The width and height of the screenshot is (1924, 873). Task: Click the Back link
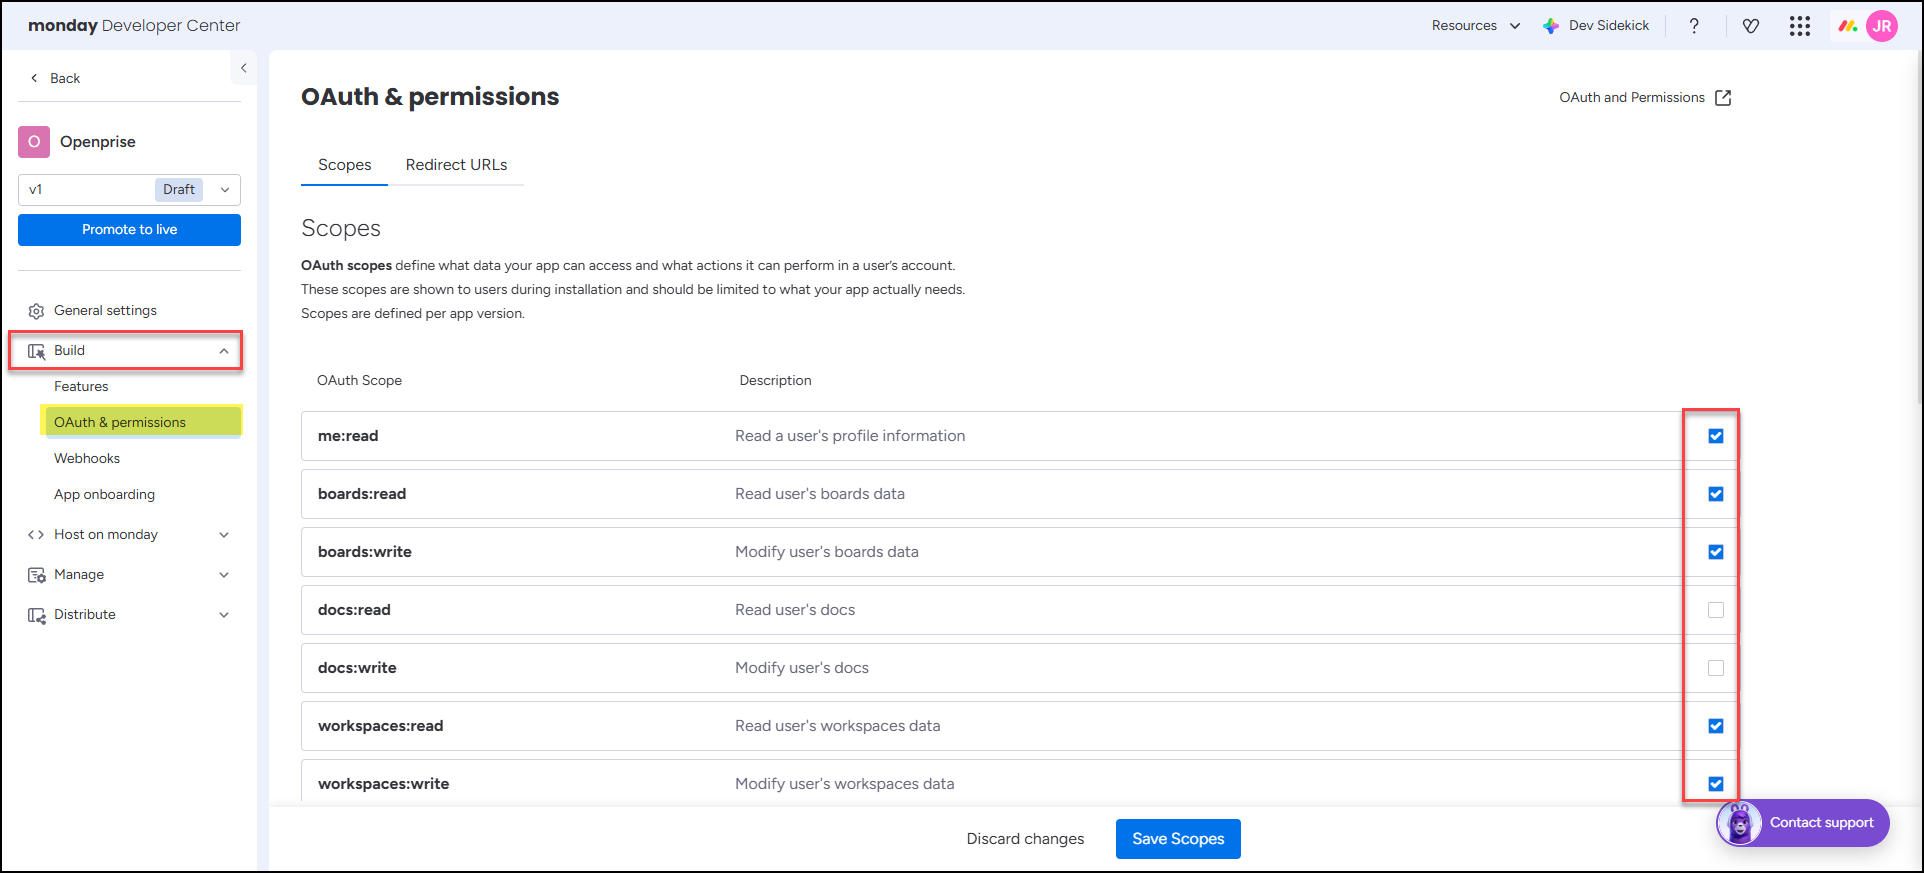coord(65,78)
